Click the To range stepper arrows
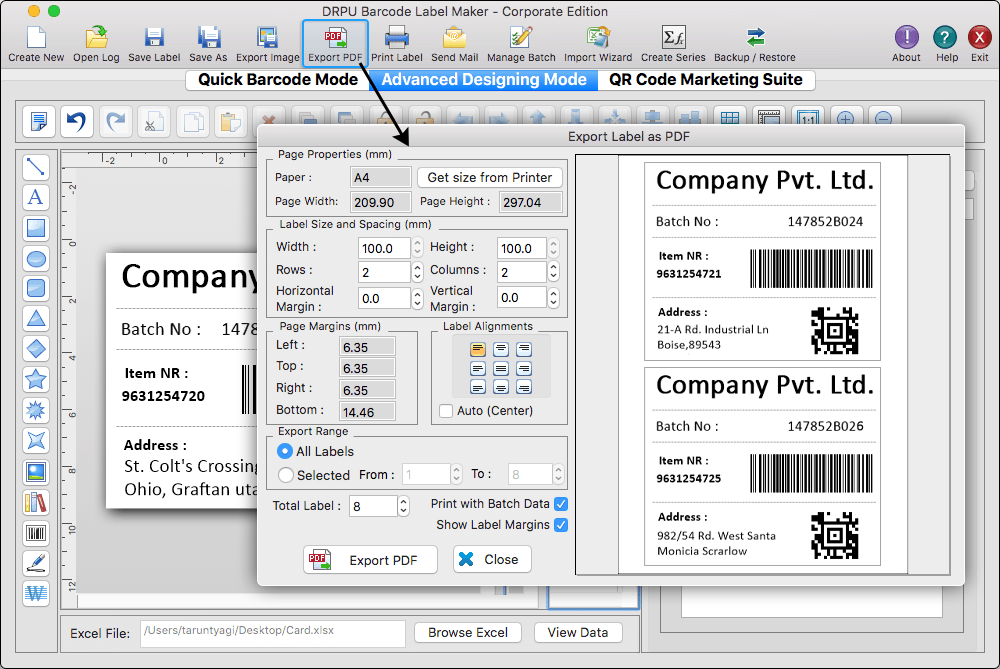The image size is (1000, 669). click(559, 474)
